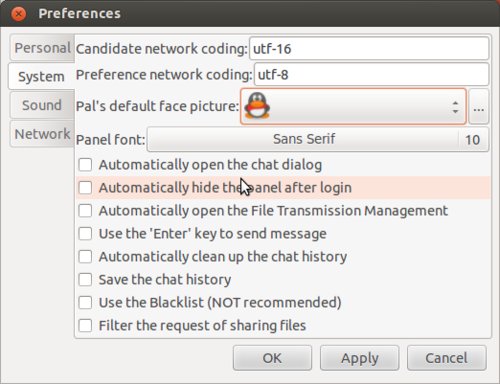500x384 pixels.
Task: Tick automatically clean up the chat history
Action: tap(85, 257)
